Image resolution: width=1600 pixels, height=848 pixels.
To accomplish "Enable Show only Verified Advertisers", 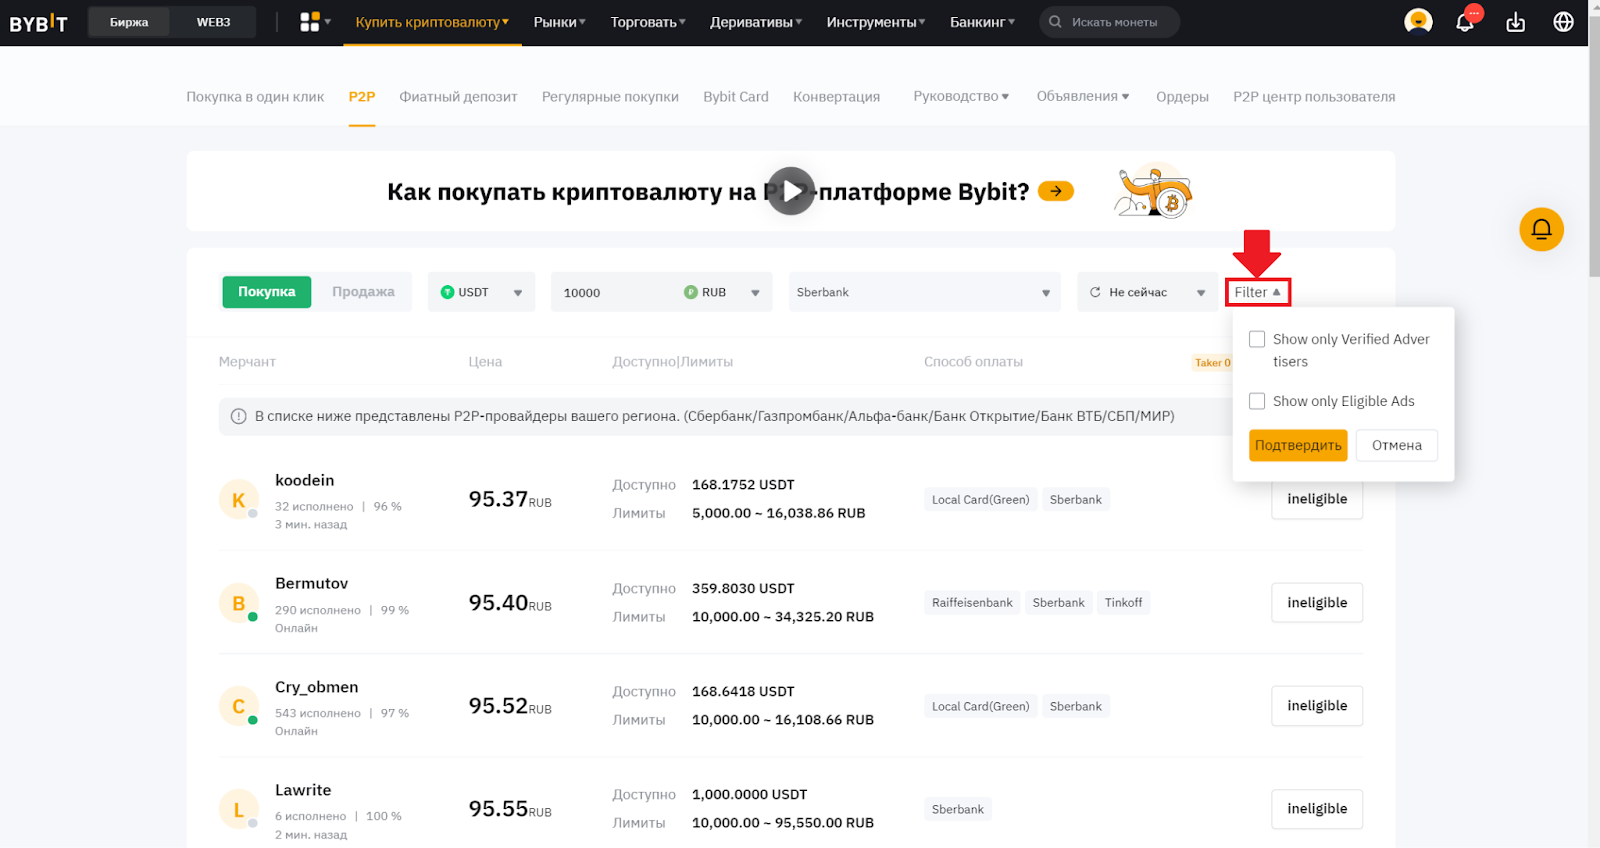I will tap(1257, 339).
